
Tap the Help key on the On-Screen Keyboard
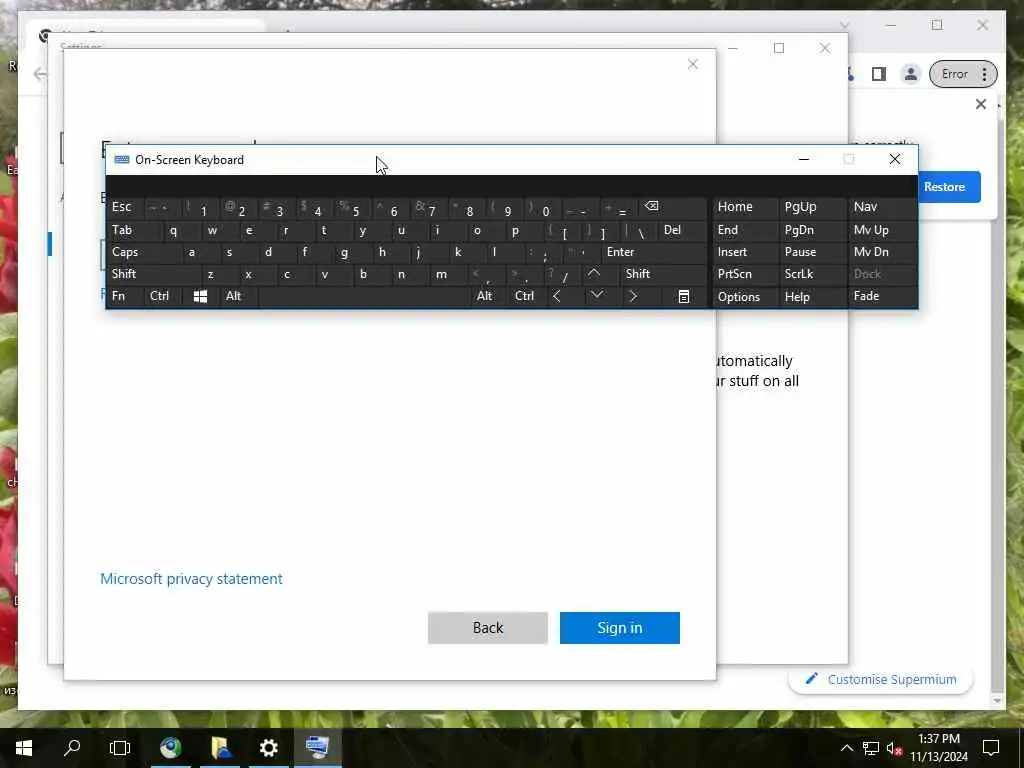coord(812,296)
